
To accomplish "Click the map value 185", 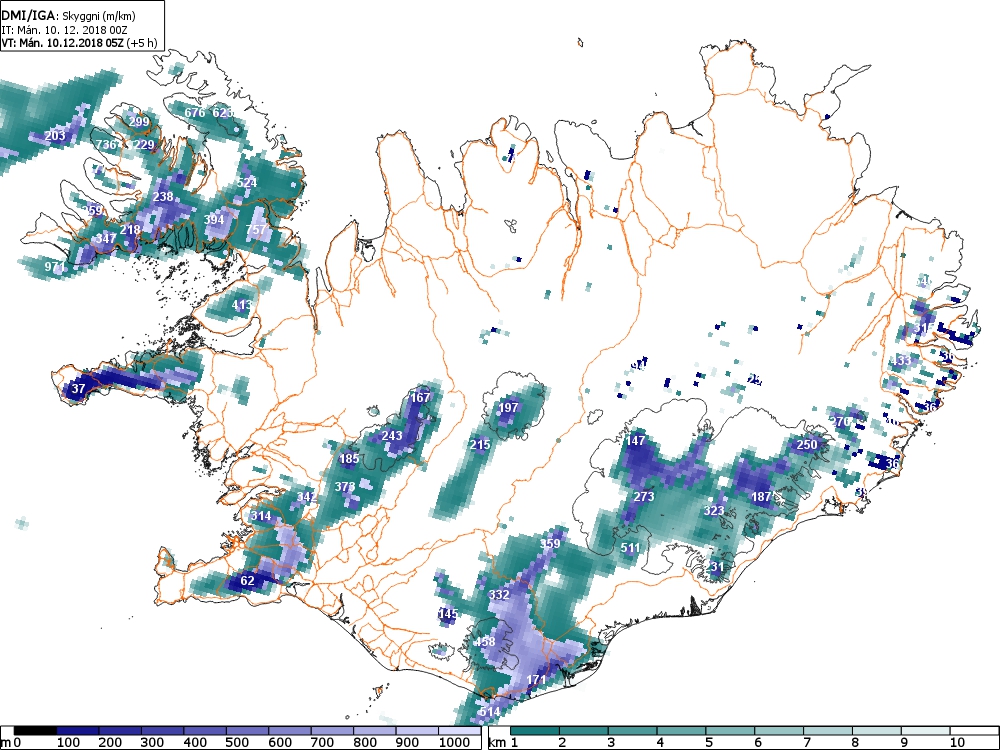I will [x=349, y=459].
